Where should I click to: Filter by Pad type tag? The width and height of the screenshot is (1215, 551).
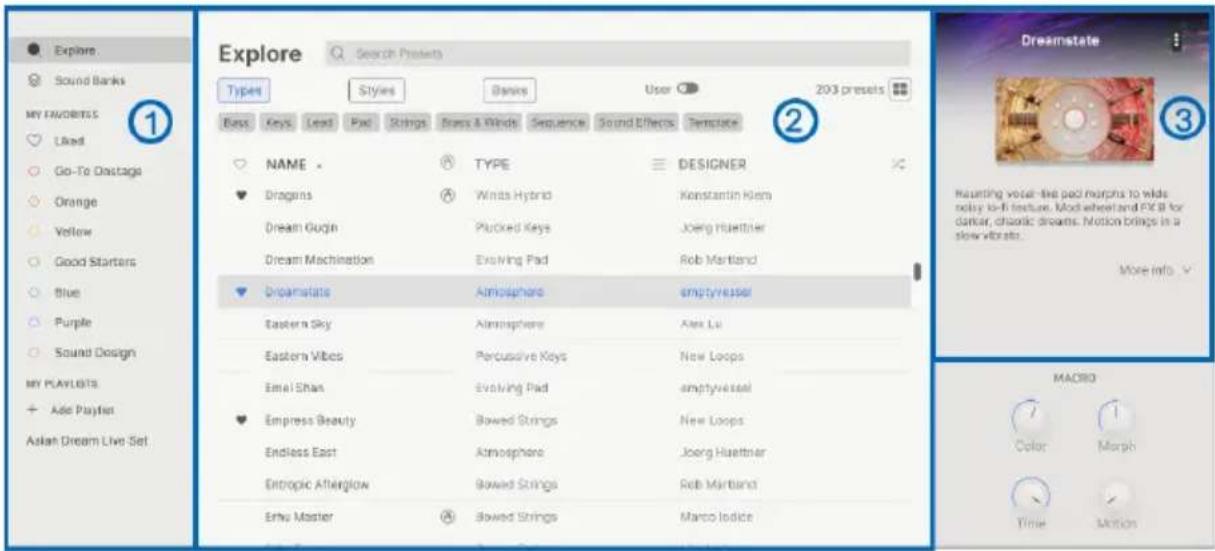pyautogui.click(x=360, y=122)
